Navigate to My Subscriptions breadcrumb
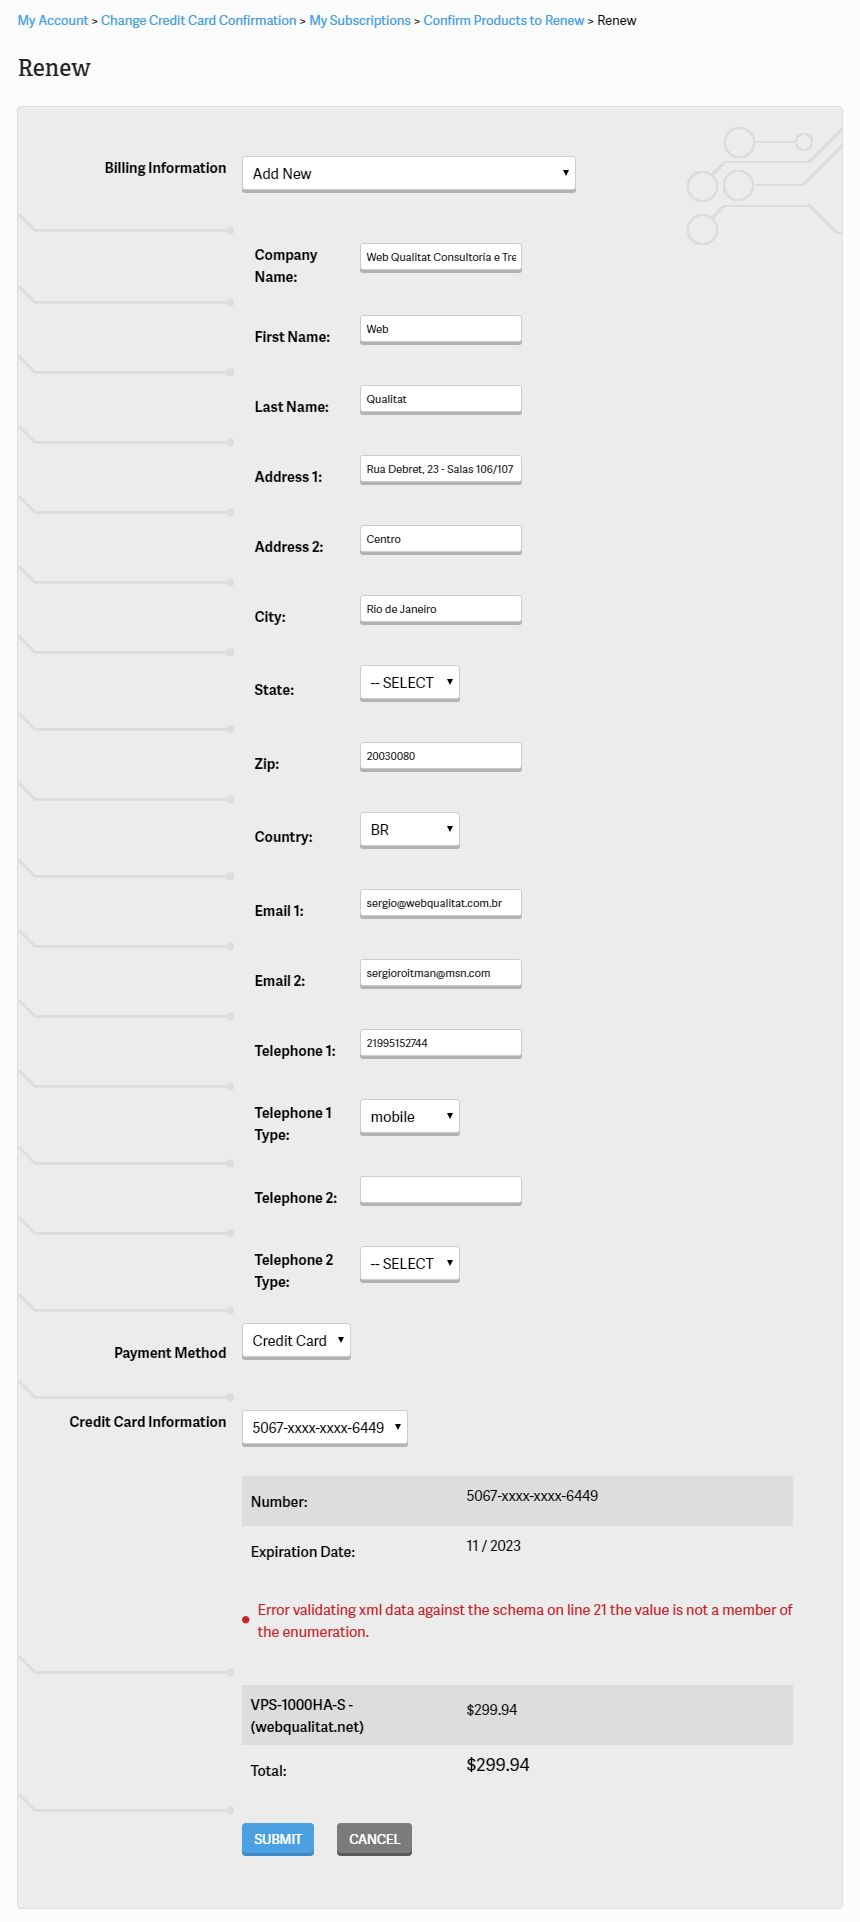Image resolution: width=860 pixels, height=1922 pixels. [360, 20]
